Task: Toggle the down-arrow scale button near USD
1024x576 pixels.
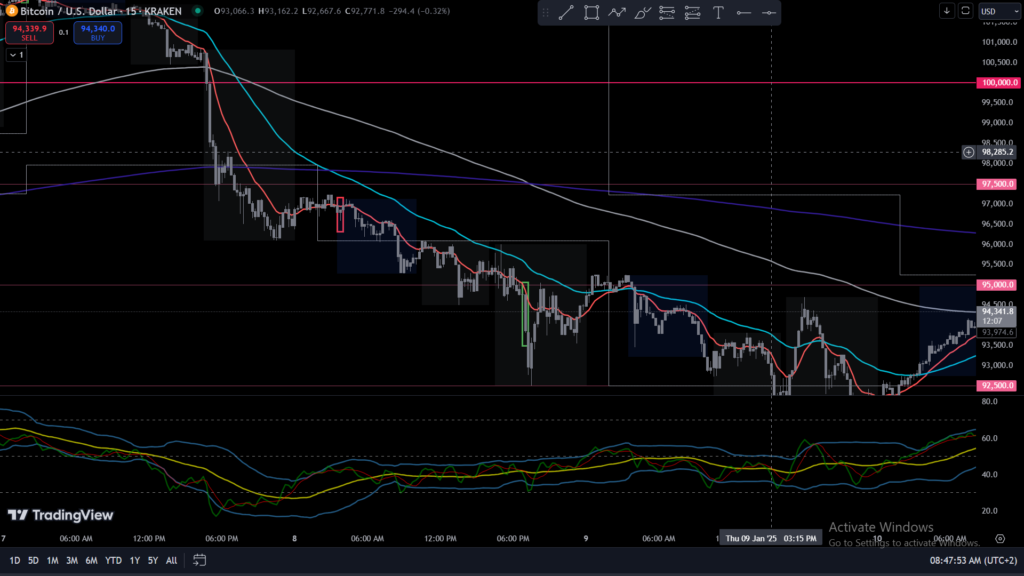Action: click(x=947, y=11)
